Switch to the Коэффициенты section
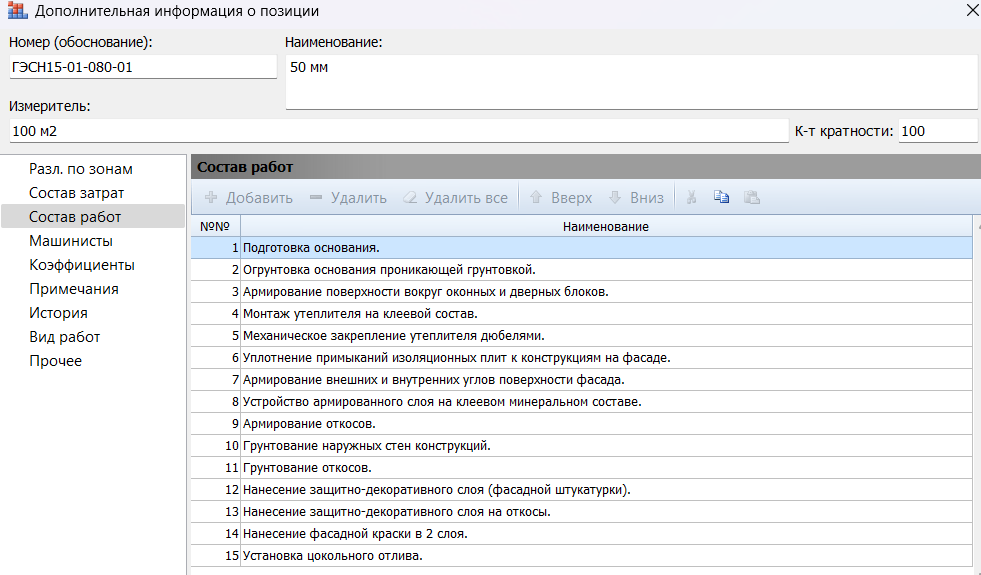This screenshot has height=575, width=981. pos(93,265)
